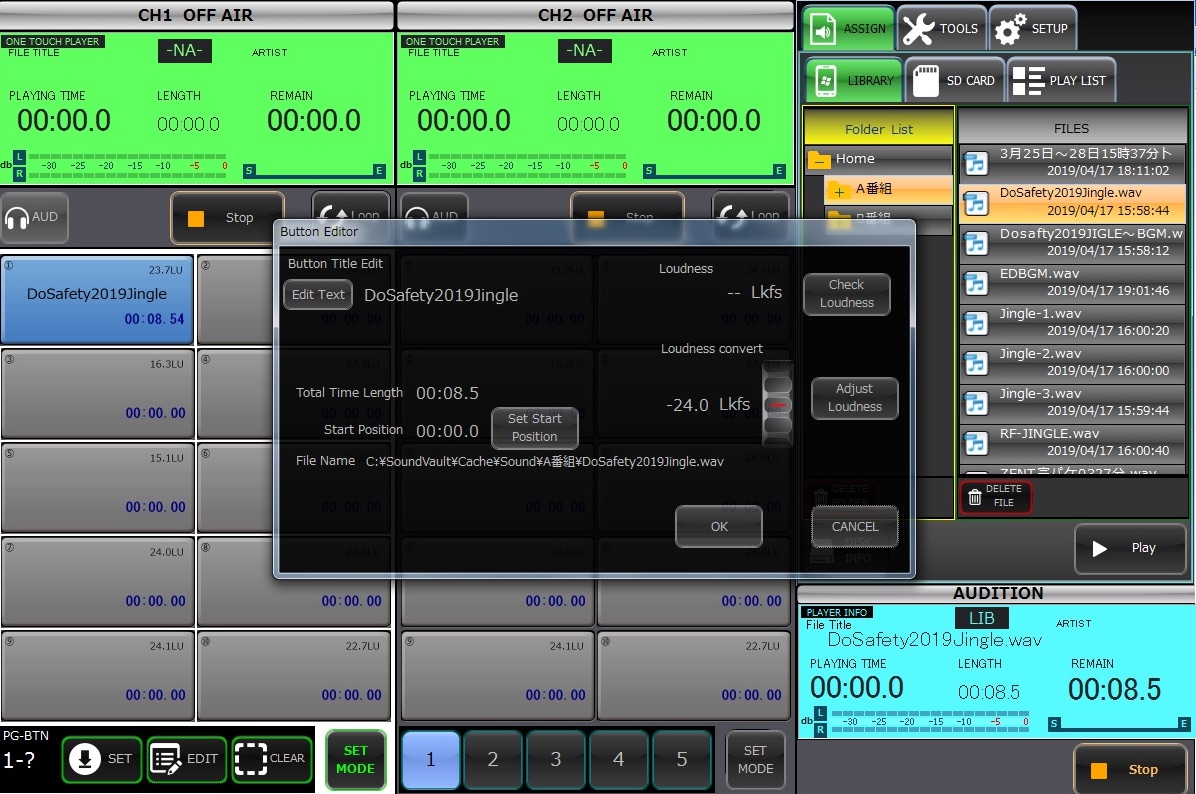Toggle CH1 AUD headphone monitoring

click(33, 217)
